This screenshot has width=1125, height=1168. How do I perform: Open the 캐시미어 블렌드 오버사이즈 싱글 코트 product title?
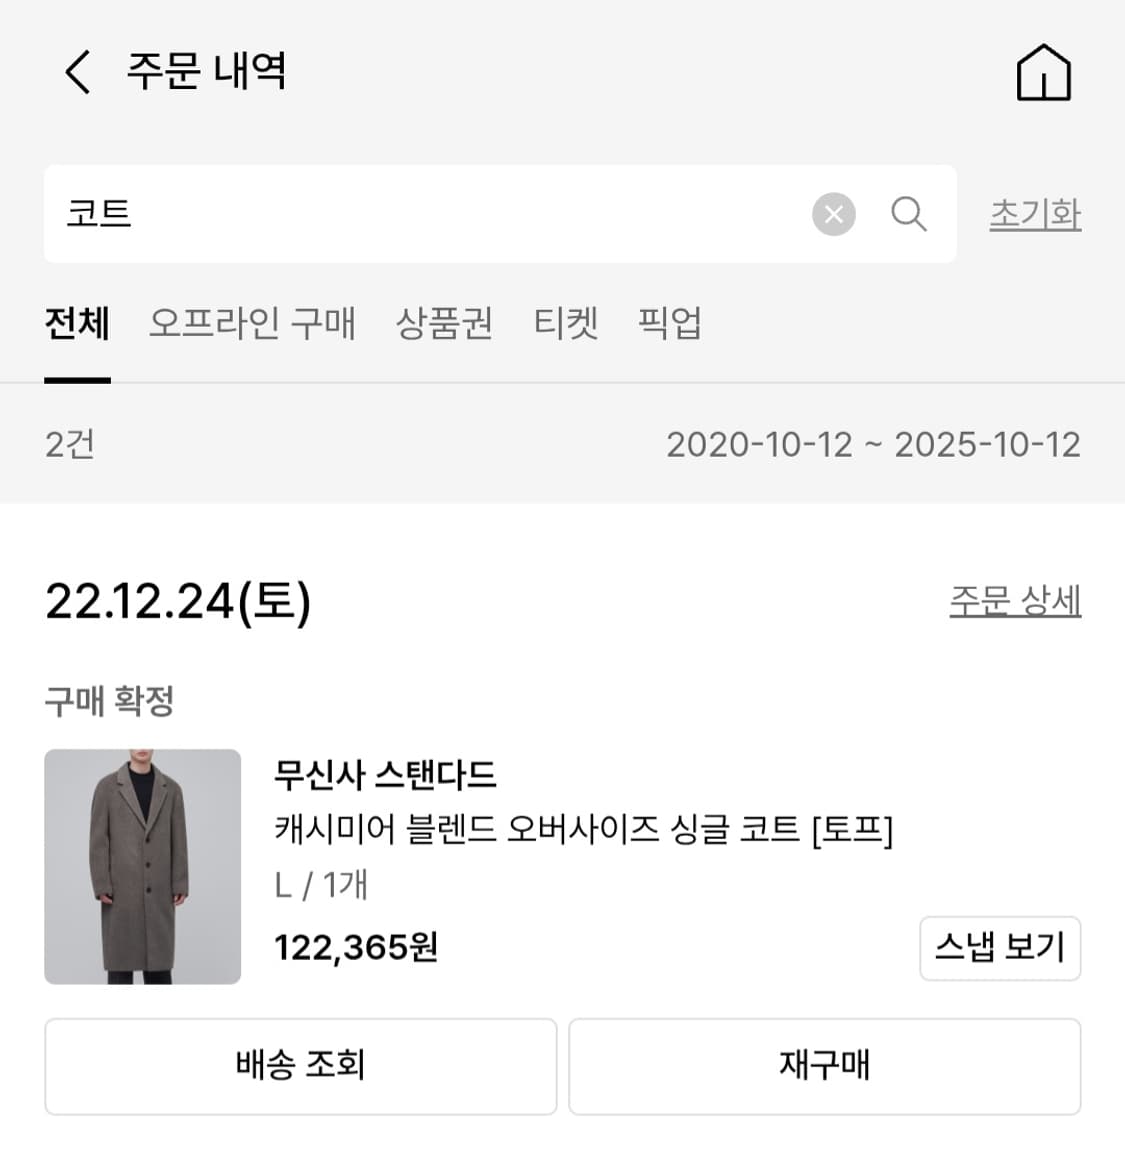coord(583,829)
